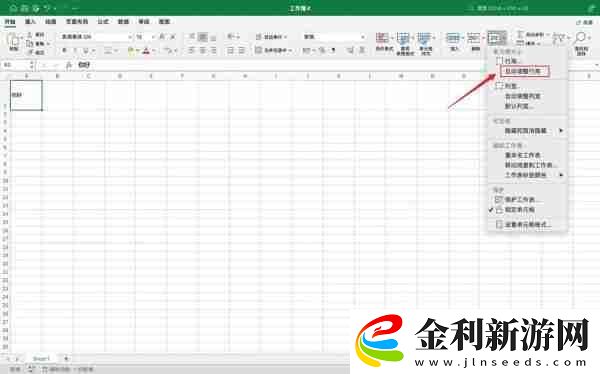Toggle Underline formatting in the ribbon
Viewport: 600px width, 374px height.
point(86,50)
